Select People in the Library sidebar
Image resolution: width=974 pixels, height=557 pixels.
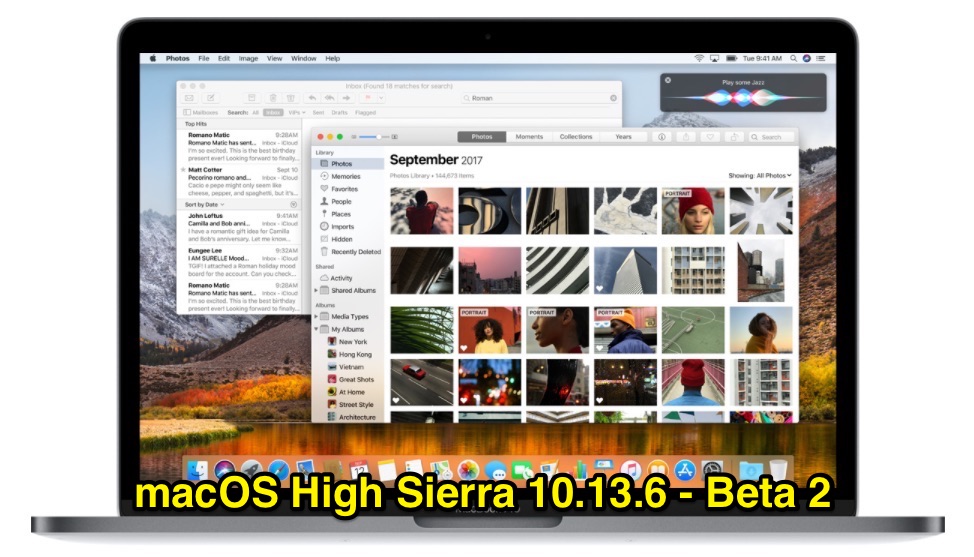[341, 201]
